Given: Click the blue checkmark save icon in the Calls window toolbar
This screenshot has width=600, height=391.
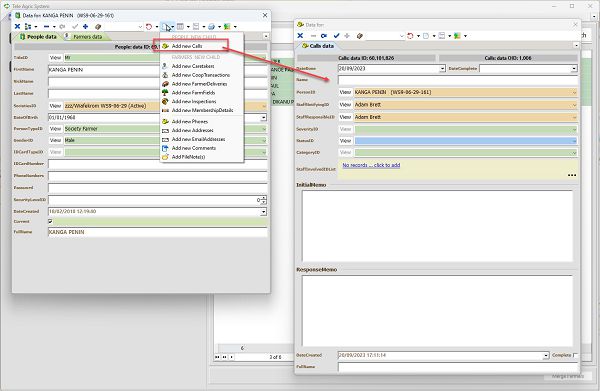Looking at the screenshot, I should pos(336,36).
